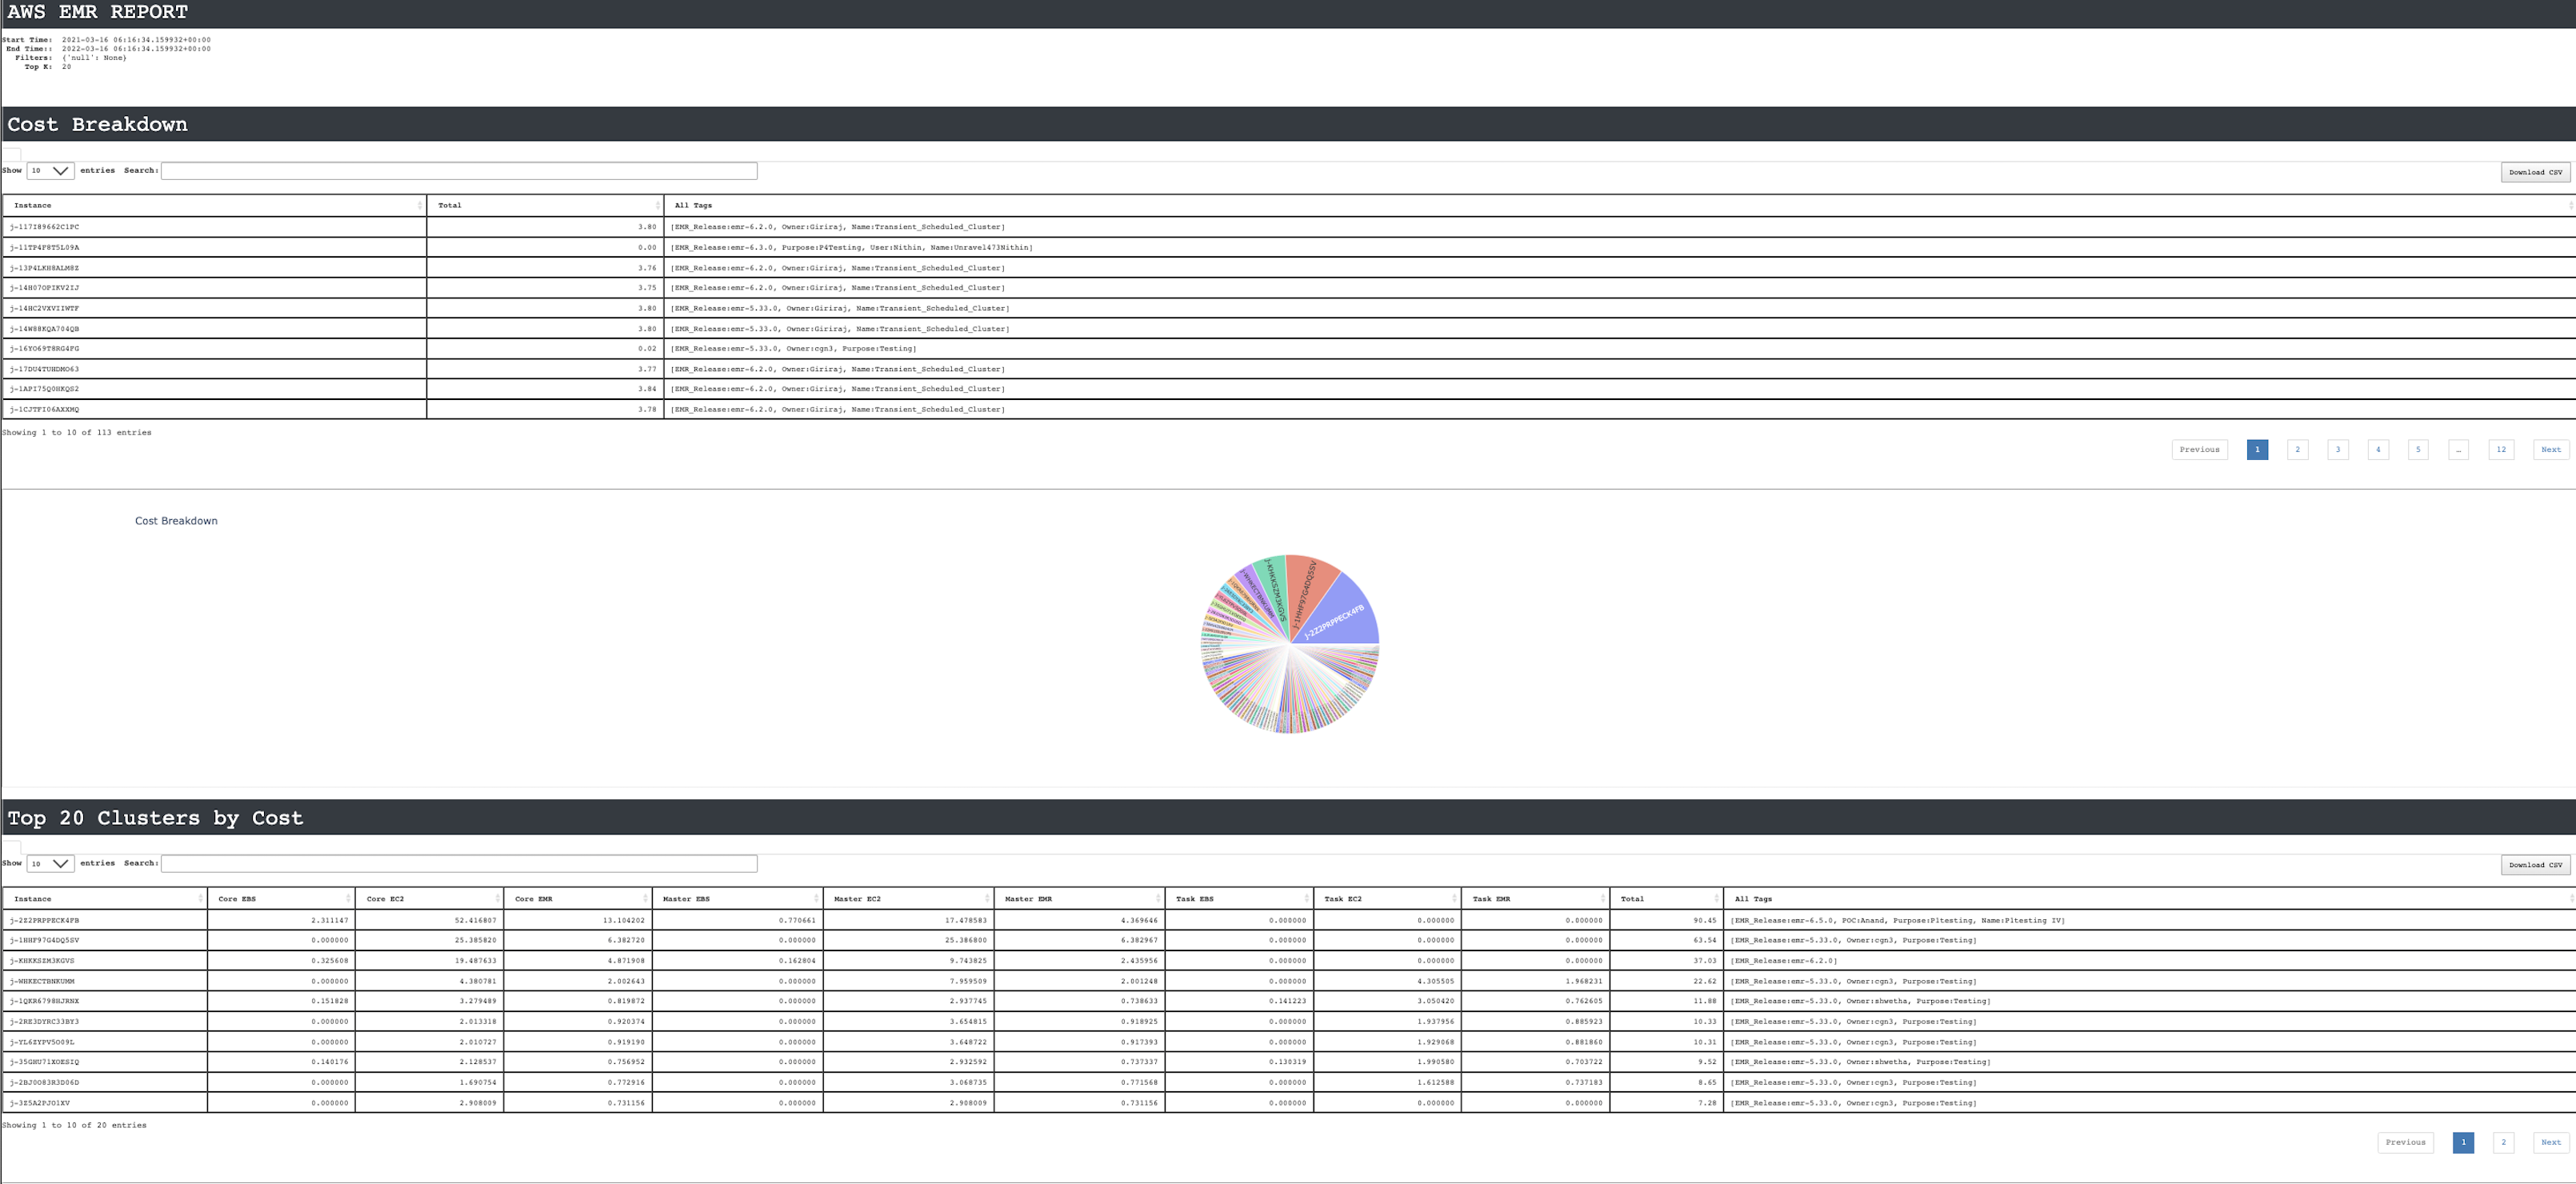Sort Top 20 Clusters by Core EBS

pos(281,899)
